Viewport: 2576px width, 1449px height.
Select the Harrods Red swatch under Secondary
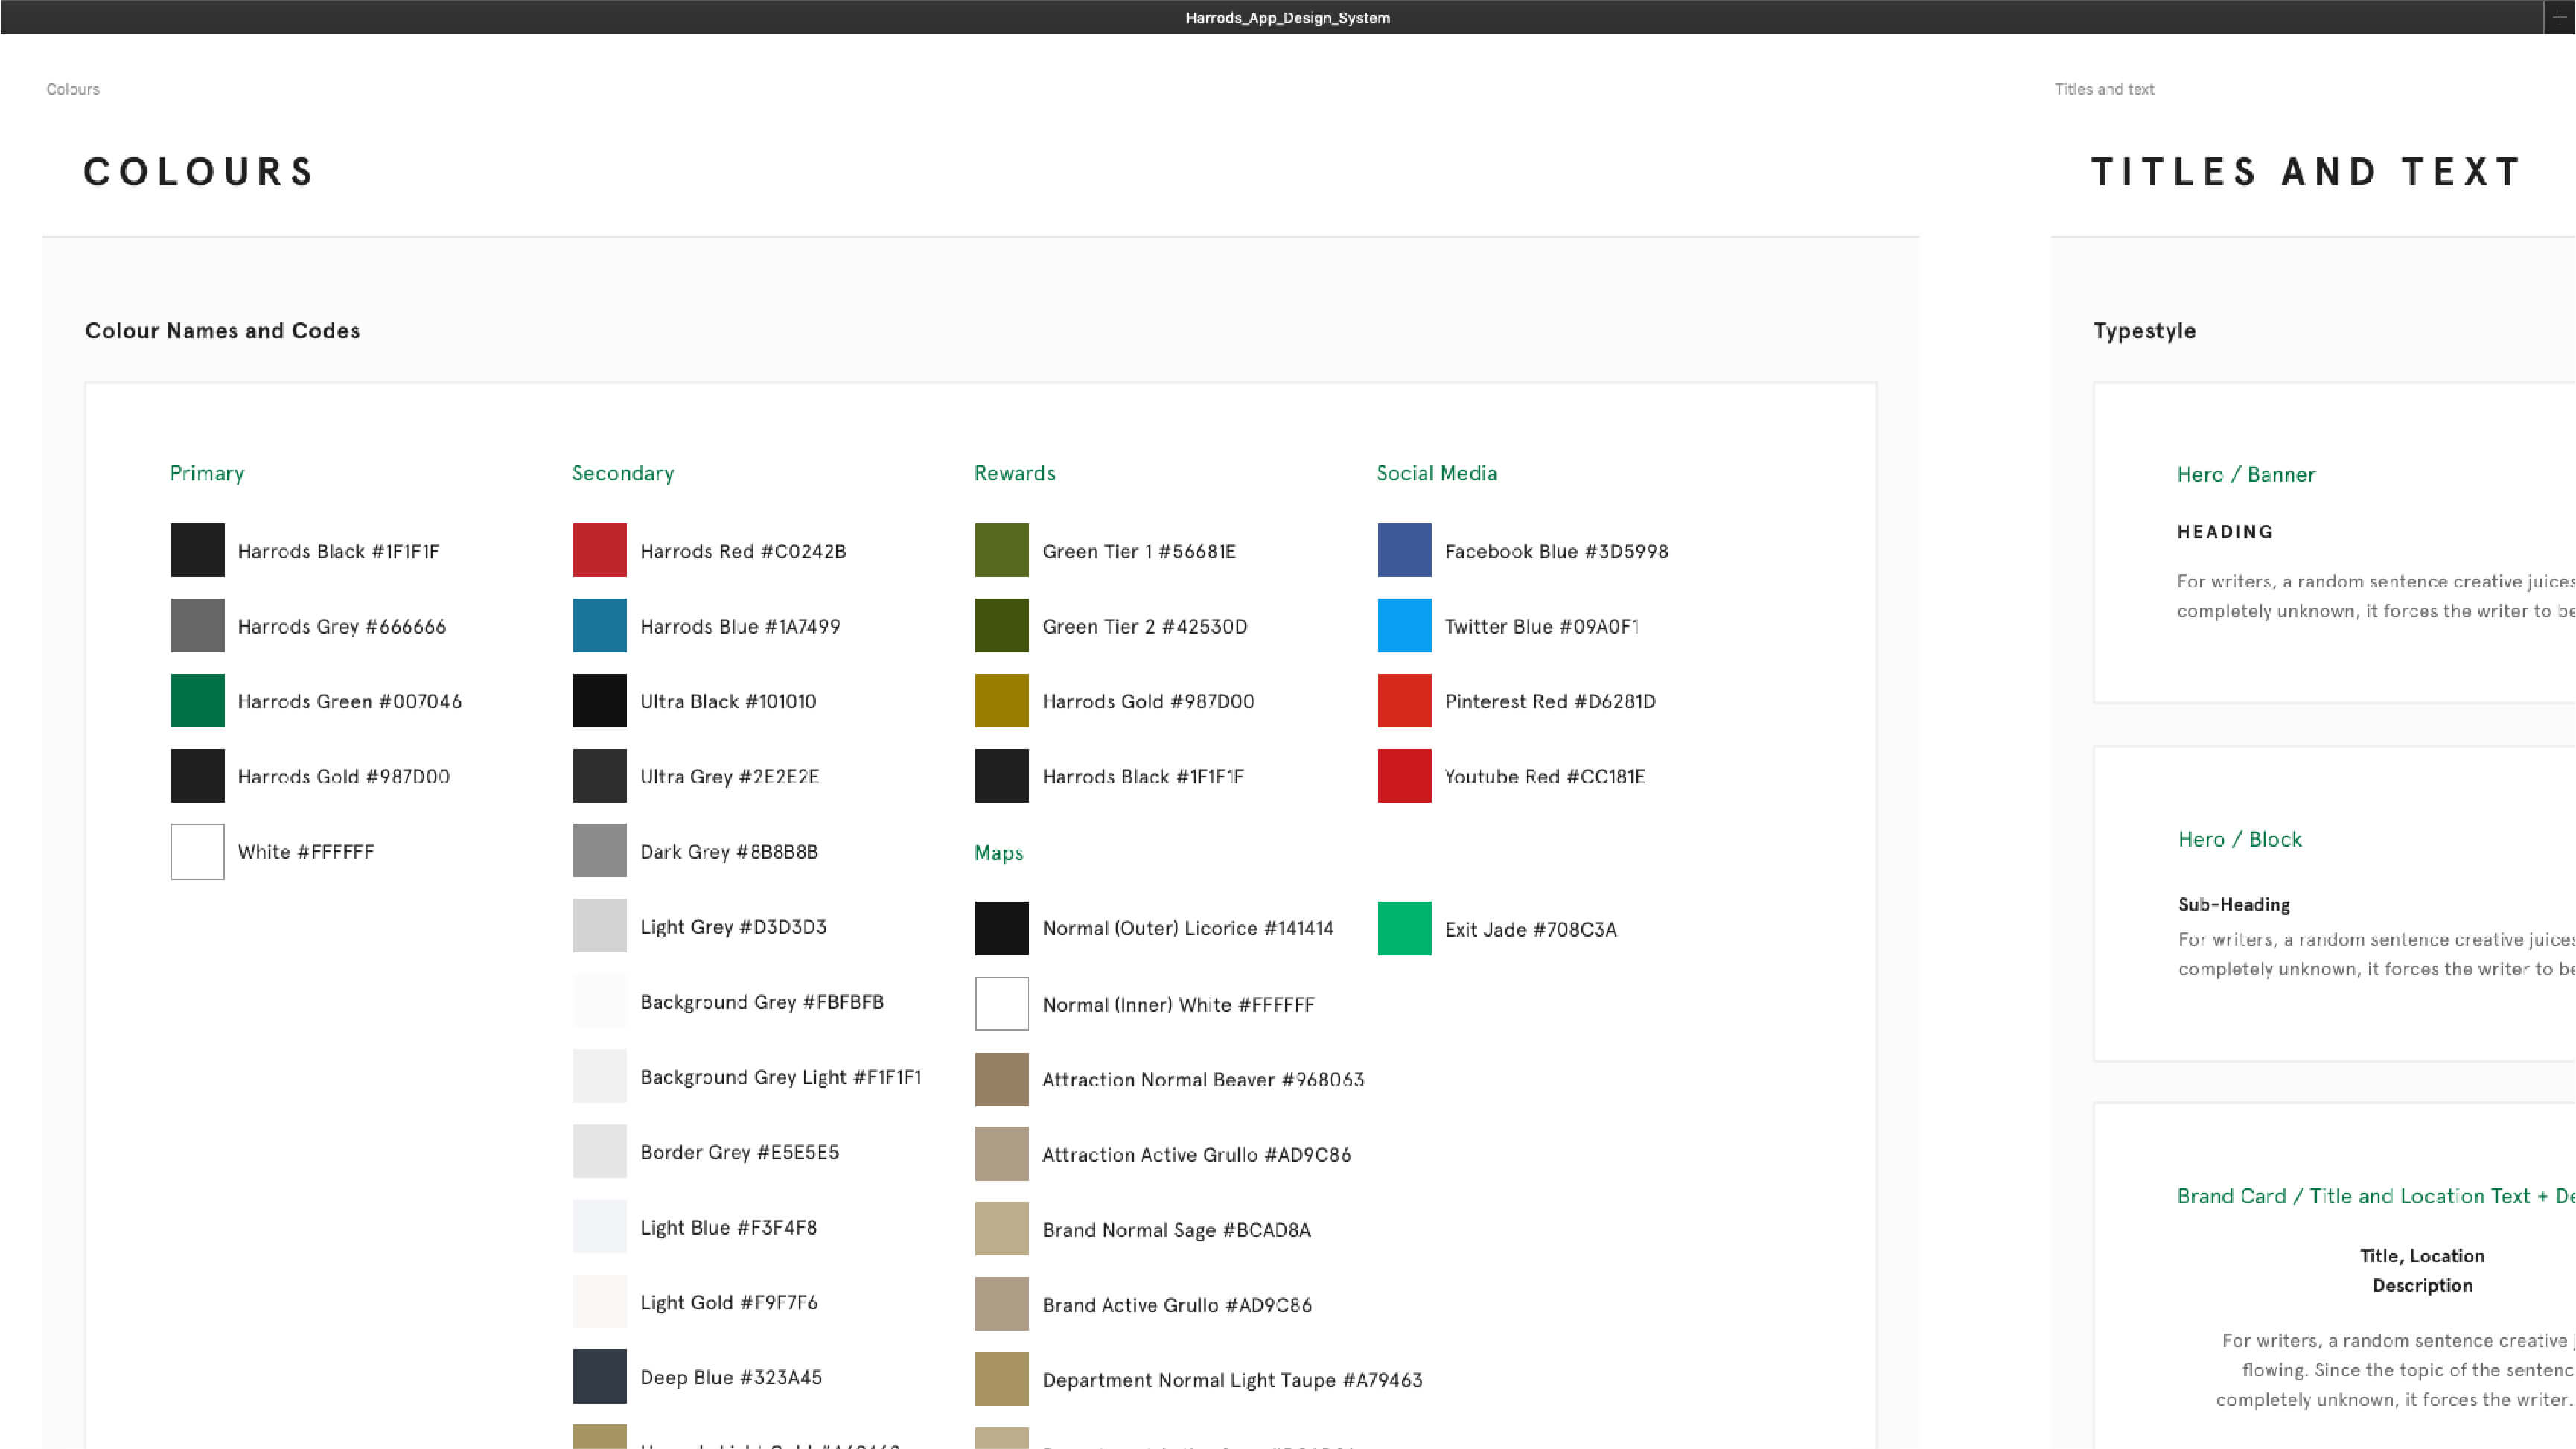pyautogui.click(x=599, y=550)
